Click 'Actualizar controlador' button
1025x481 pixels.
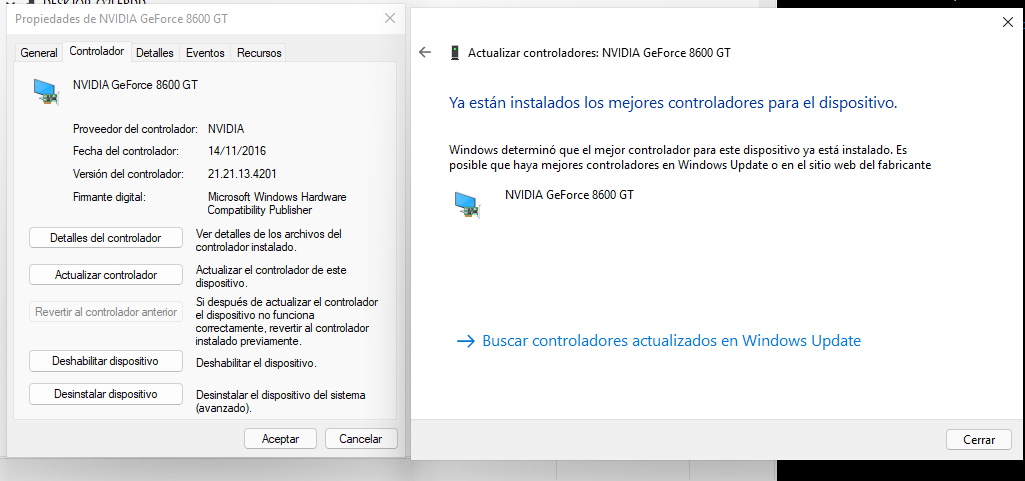[106, 275]
